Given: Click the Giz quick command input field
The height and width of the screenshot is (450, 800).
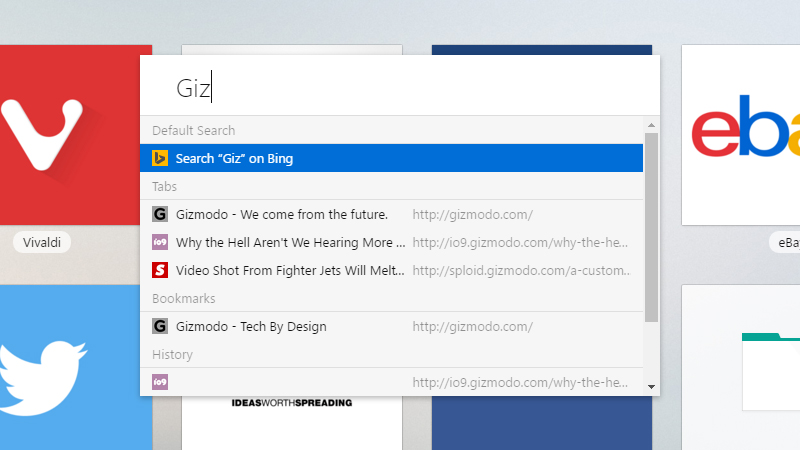Looking at the screenshot, I should (399, 86).
